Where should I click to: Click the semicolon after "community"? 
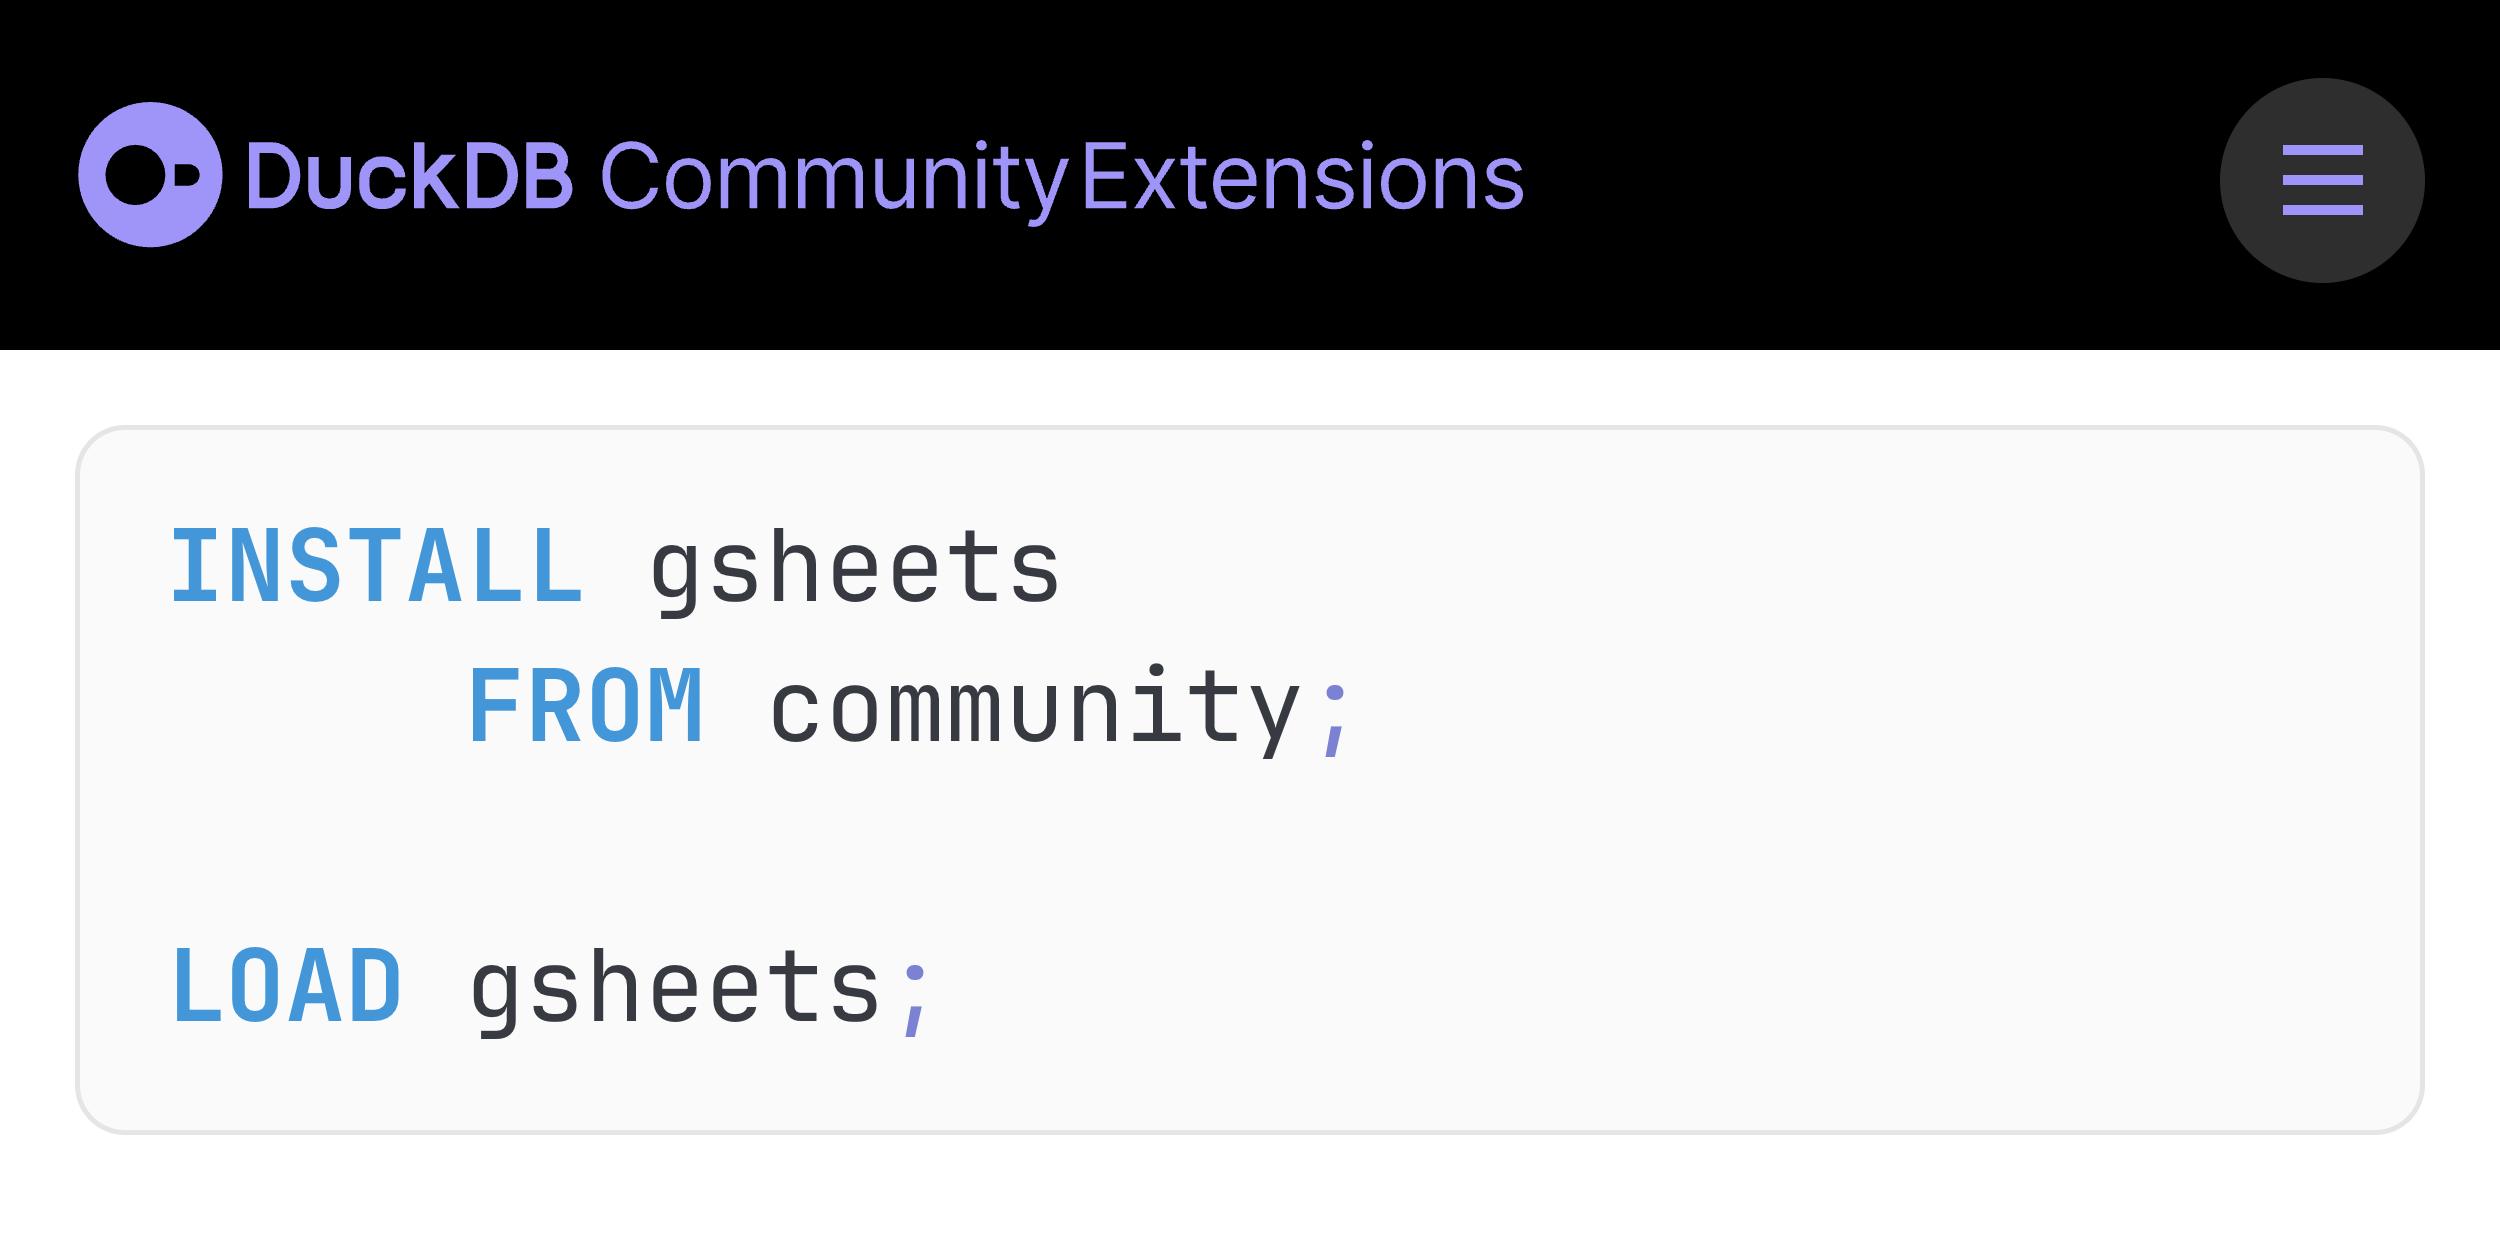pos(1334,720)
